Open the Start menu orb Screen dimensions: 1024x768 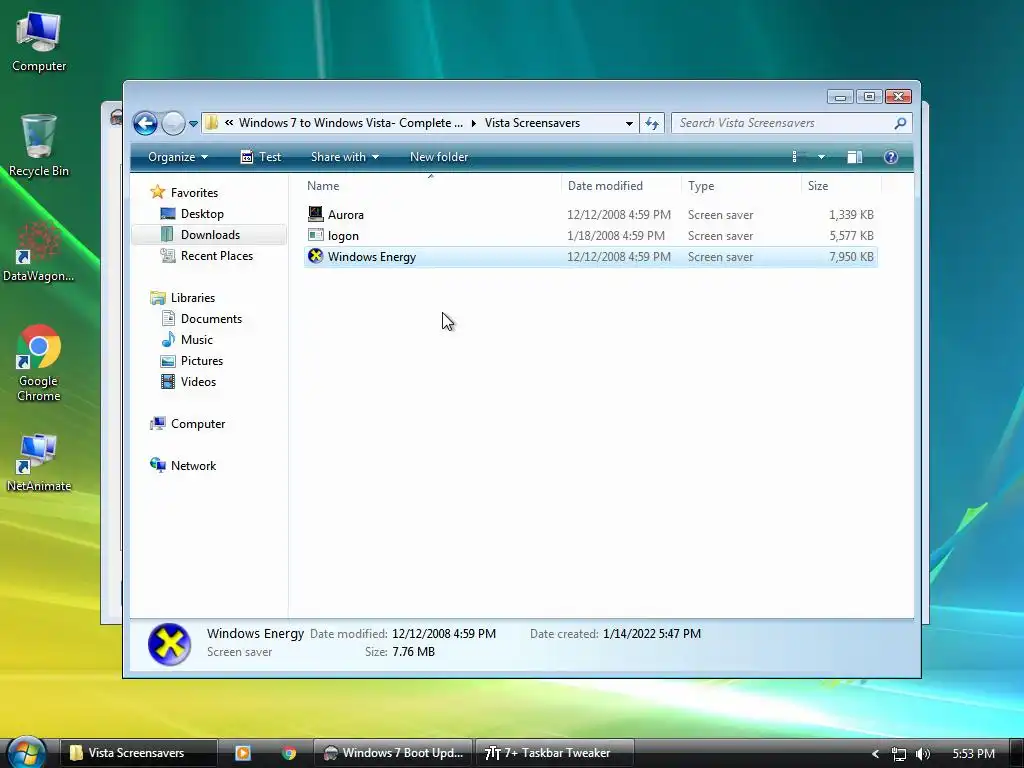tap(26, 752)
